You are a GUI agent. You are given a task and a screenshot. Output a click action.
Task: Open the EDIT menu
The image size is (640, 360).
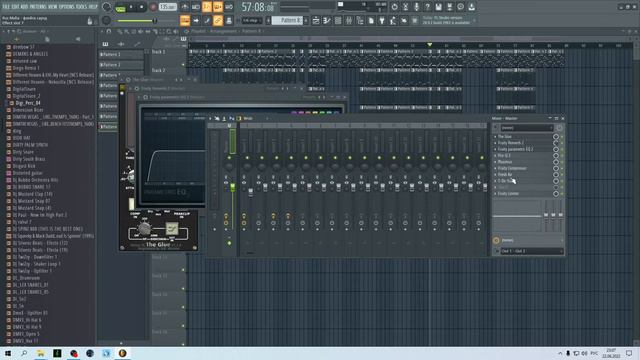16,7
